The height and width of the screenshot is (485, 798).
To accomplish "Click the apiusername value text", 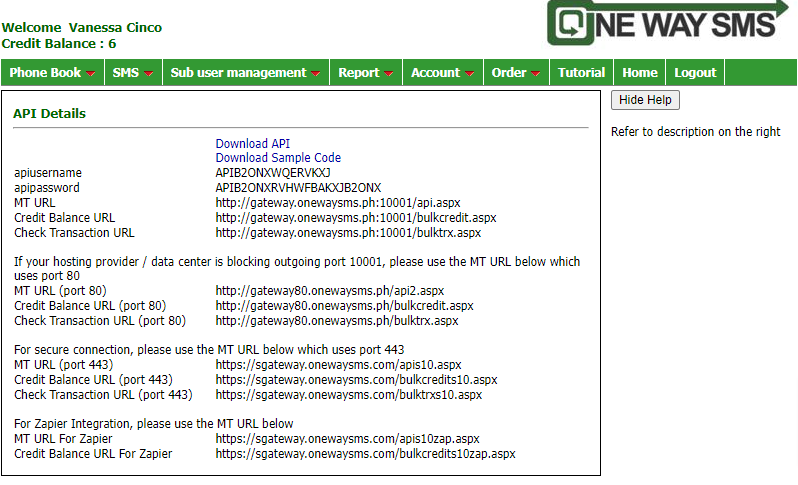I will (272, 173).
